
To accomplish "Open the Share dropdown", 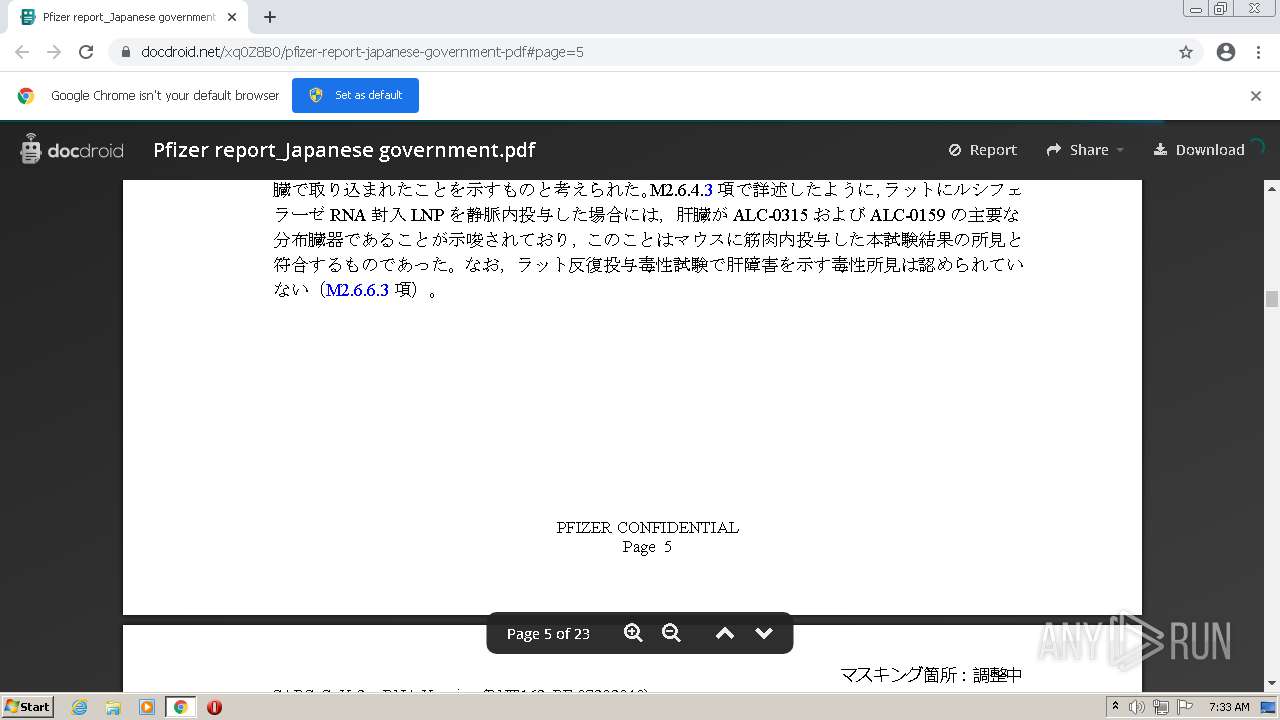I will [x=1085, y=150].
